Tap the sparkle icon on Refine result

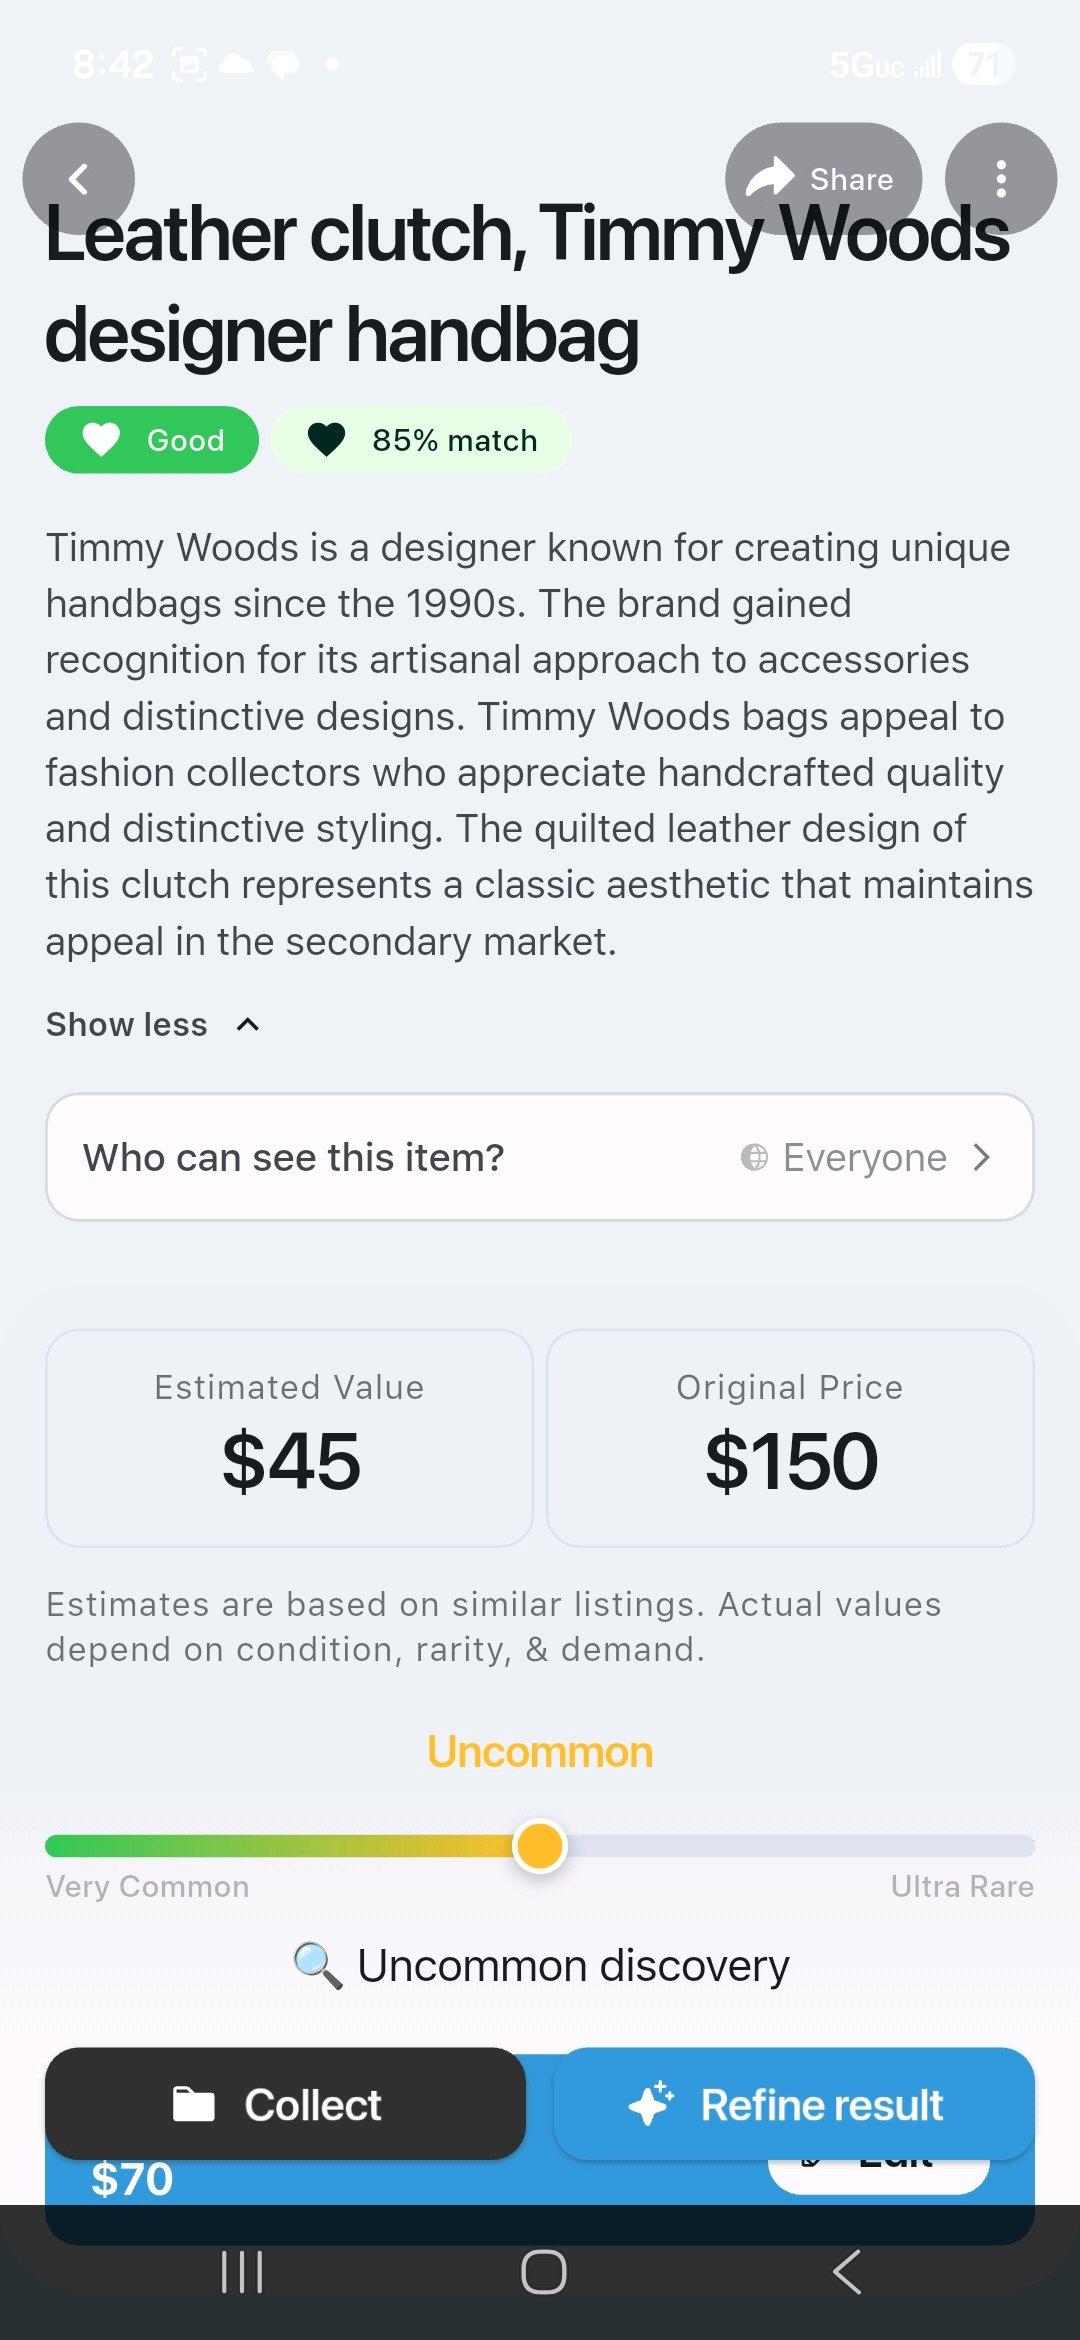point(651,2102)
